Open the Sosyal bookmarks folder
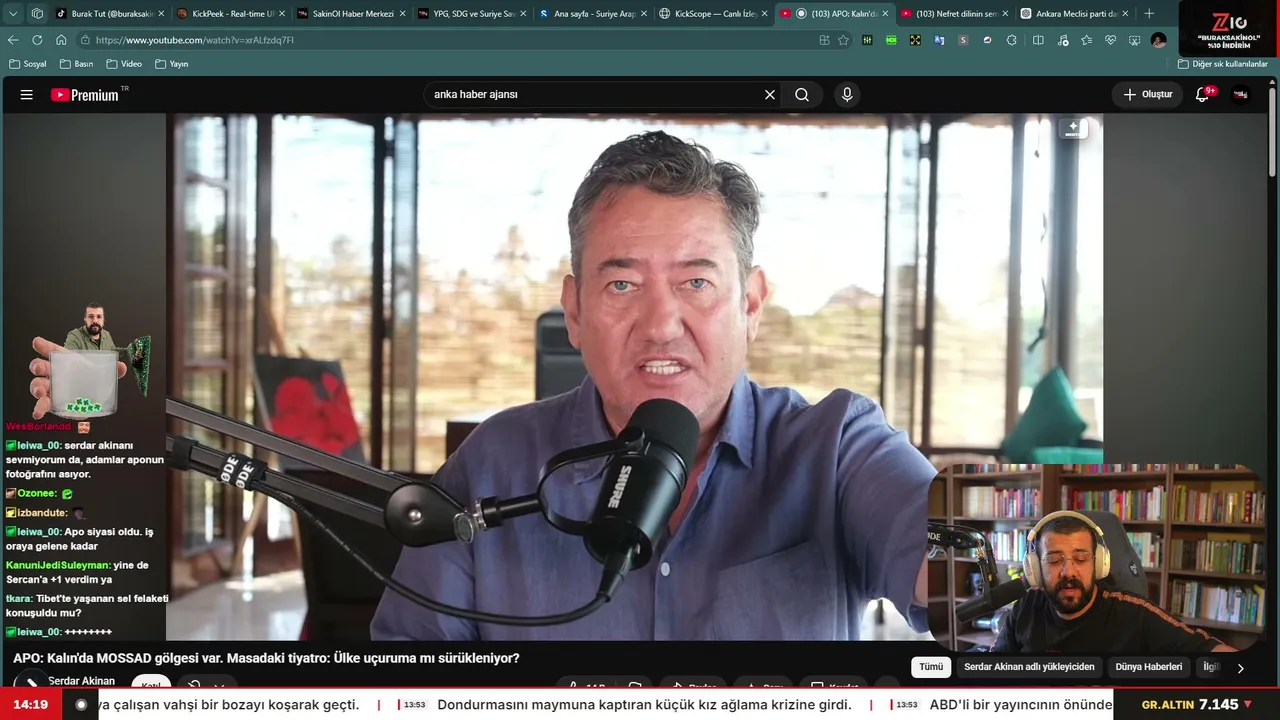Screen dimensions: 1280x720 pyautogui.click(x=27, y=64)
